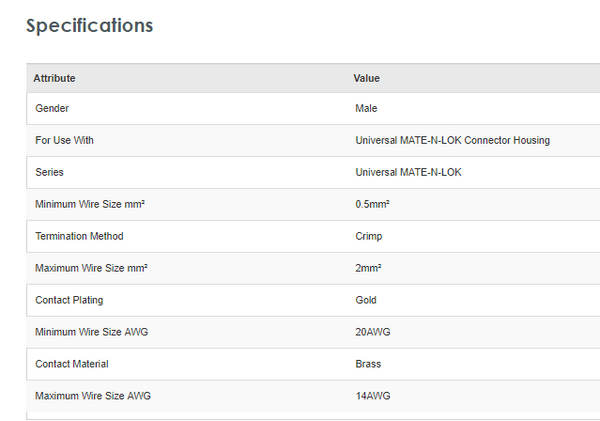This screenshot has height=421, width=600.
Task: Select the For Use With label
Action: click(x=64, y=140)
